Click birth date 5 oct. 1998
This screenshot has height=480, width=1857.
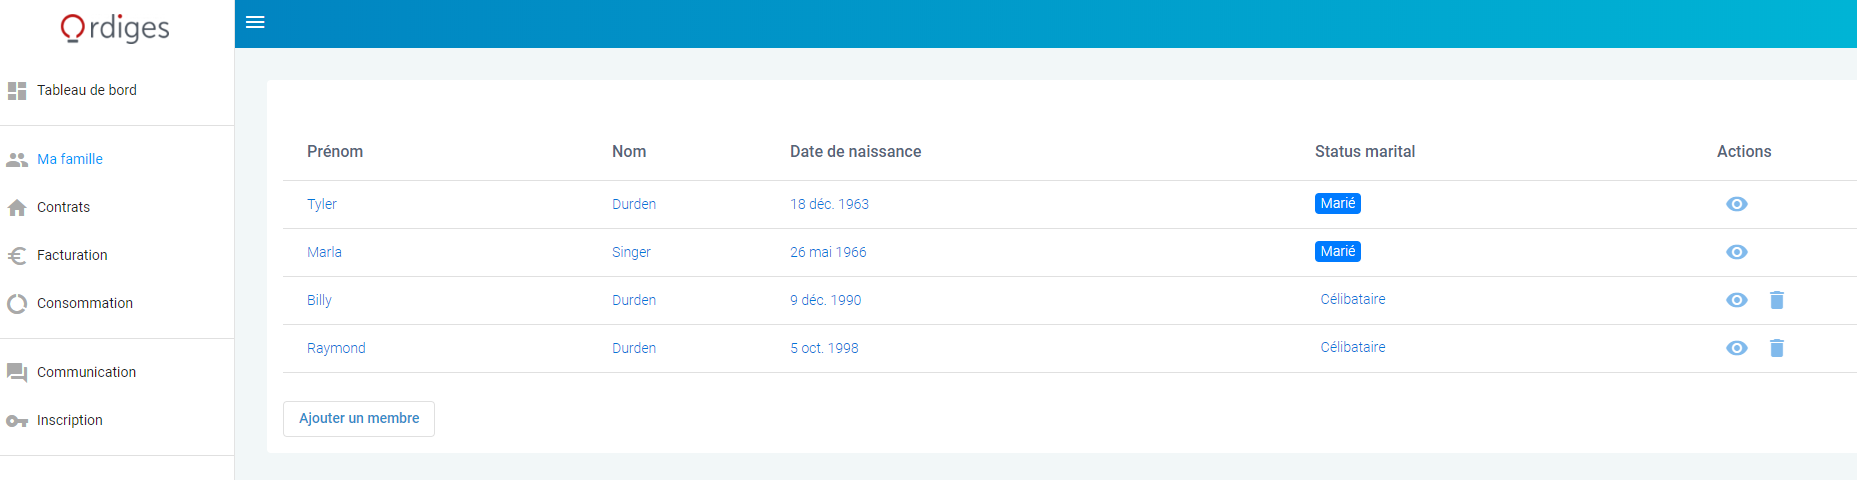coord(824,348)
